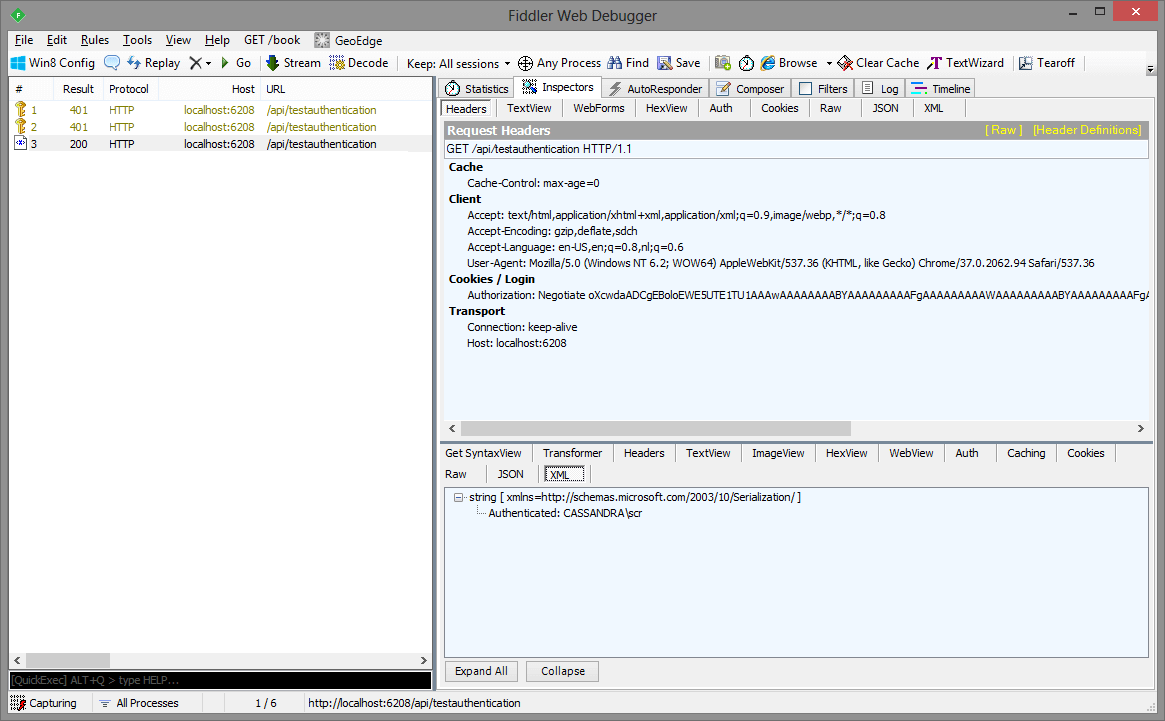Open the Rules menu
1165x721 pixels.
pyautogui.click(x=94, y=40)
